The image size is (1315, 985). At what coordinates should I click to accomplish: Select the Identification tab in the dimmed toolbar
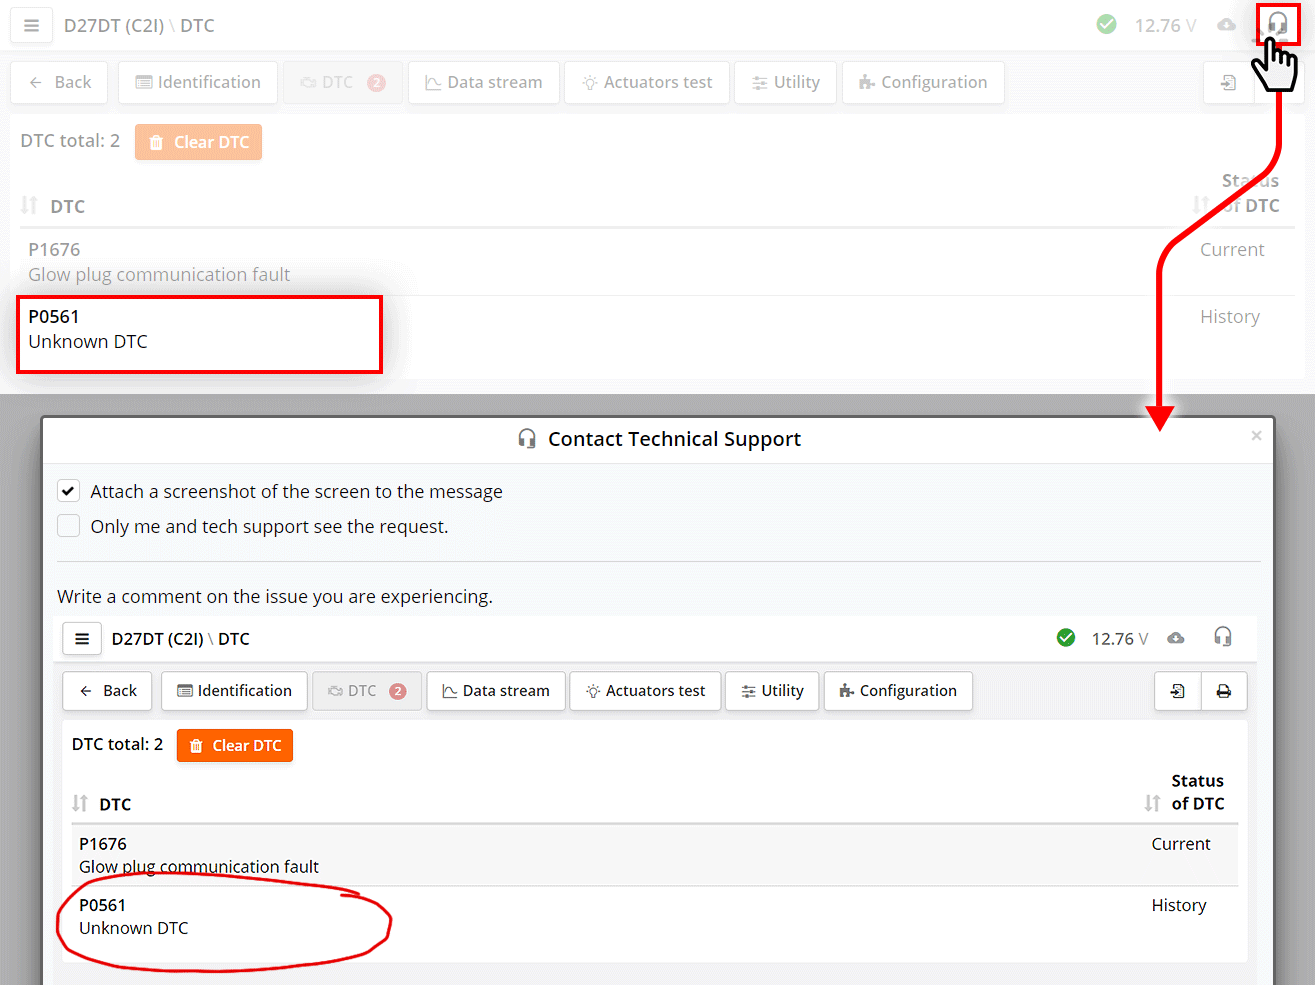click(x=198, y=83)
